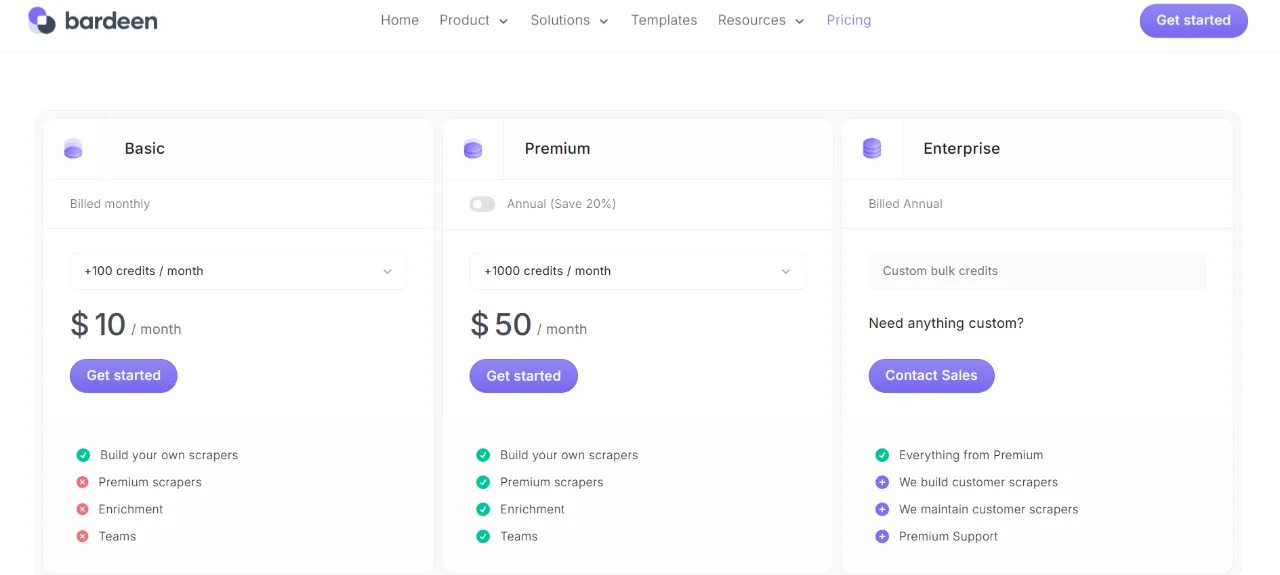Click green check next to Everything from Premium
This screenshot has height=575, width=1280.
pyautogui.click(x=882, y=455)
